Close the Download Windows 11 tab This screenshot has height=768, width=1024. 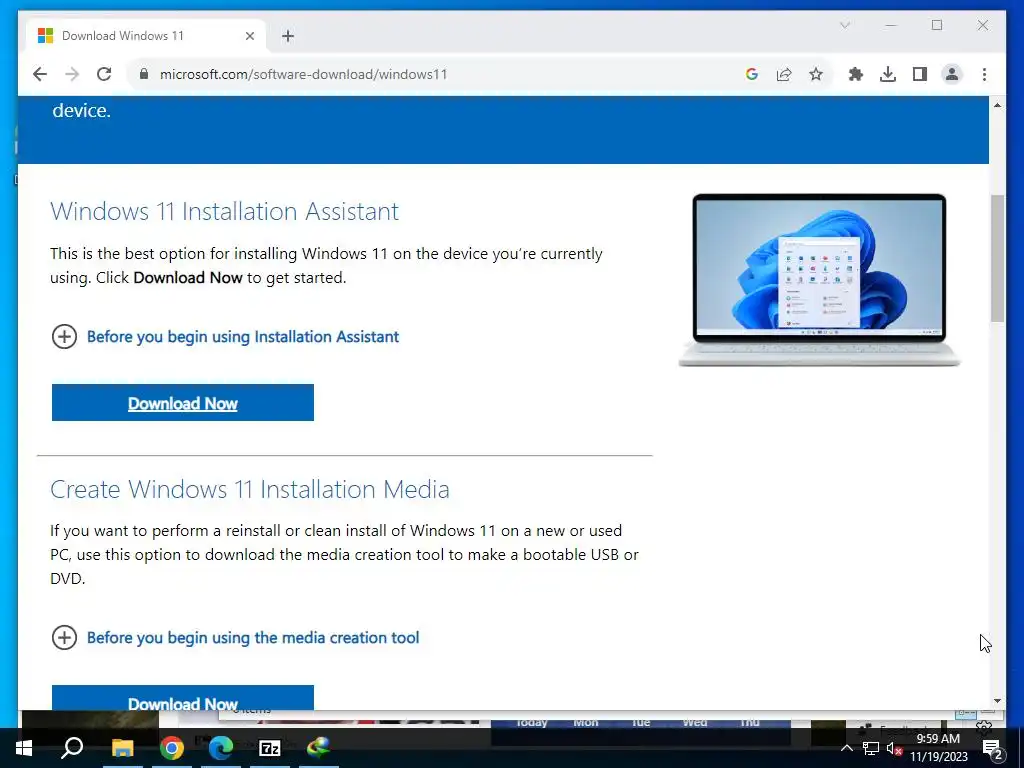coord(249,36)
